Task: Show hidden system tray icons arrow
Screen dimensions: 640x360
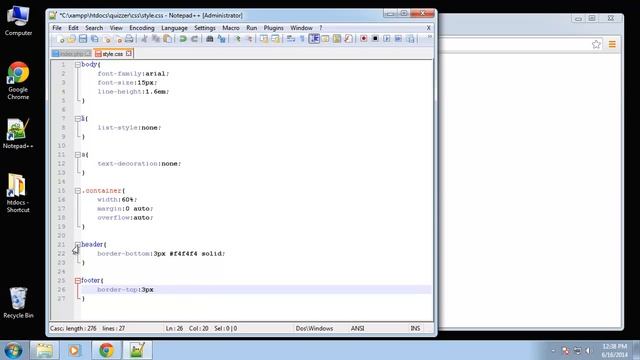Action: pos(553,350)
